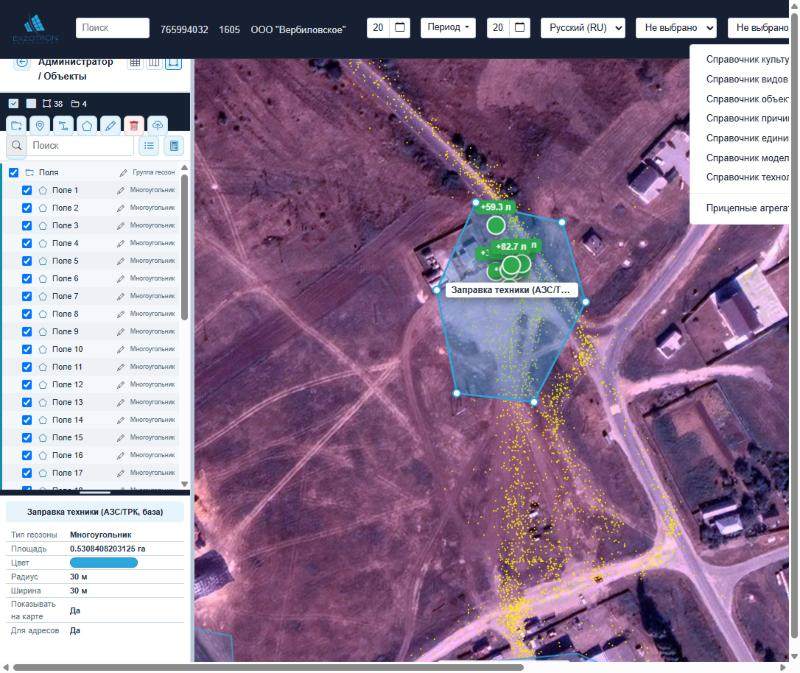
Task: Toggle the Поле 12 checkbox
Action: [x=27, y=385]
